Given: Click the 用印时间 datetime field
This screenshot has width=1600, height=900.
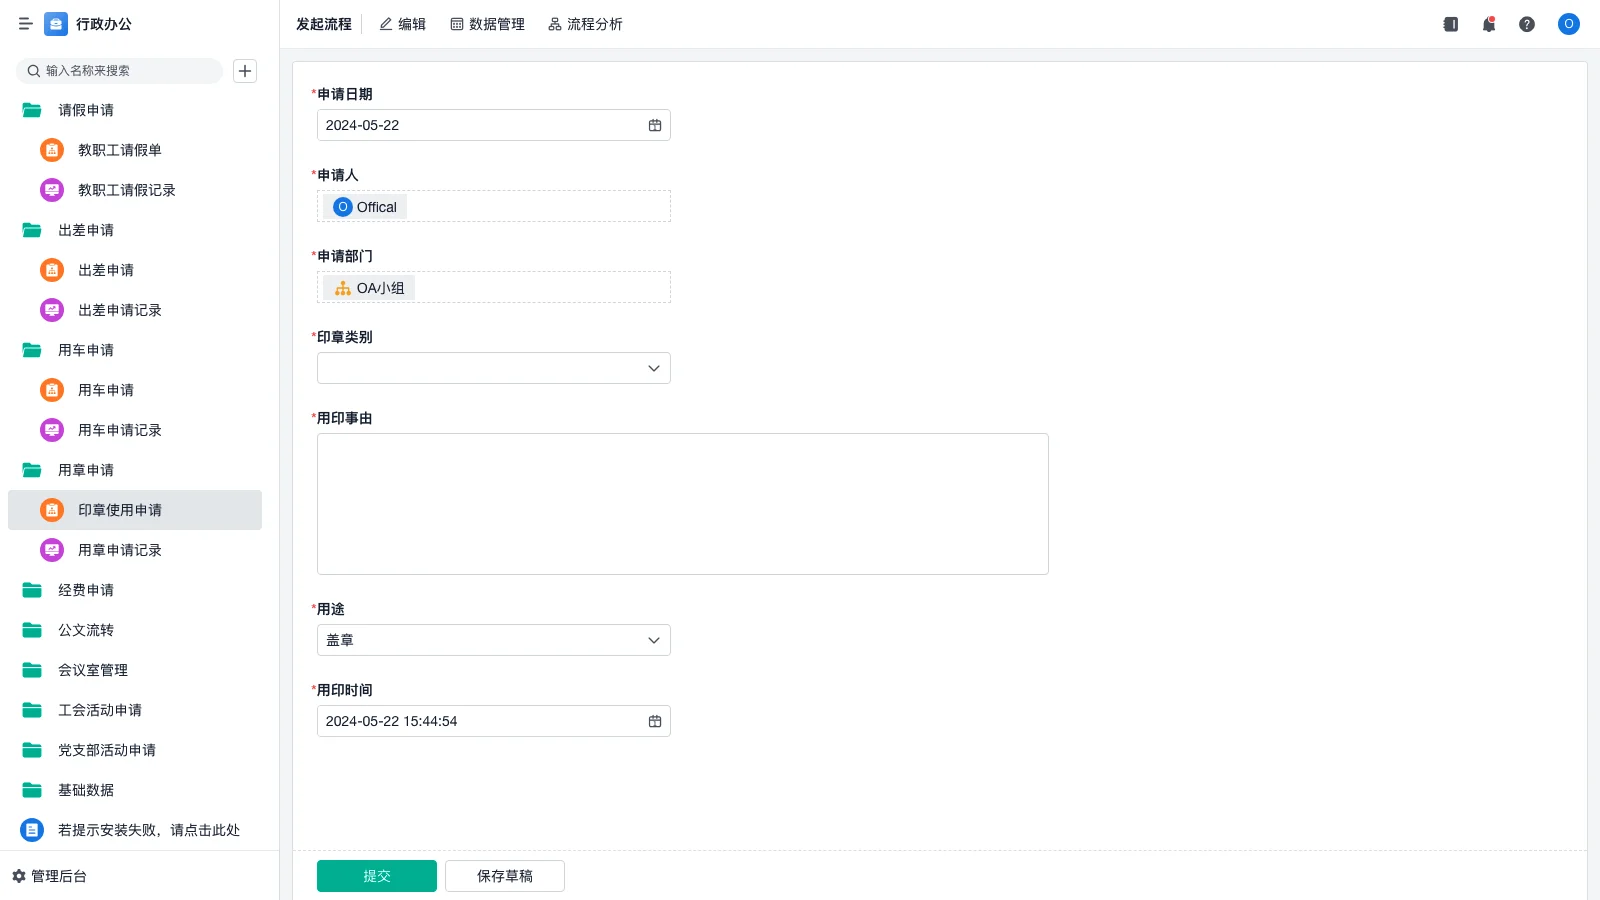Looking at the screenshot, I should coord(494,721).
